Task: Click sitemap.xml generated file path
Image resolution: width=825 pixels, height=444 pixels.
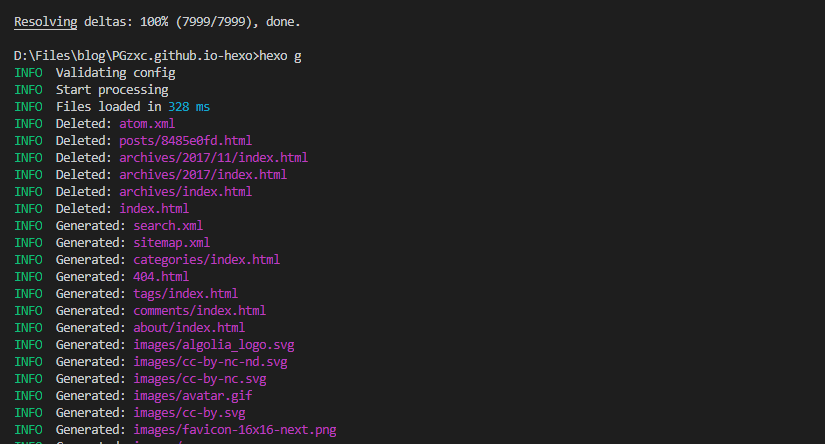Action: pyautogui.click(x=172, y=243)
